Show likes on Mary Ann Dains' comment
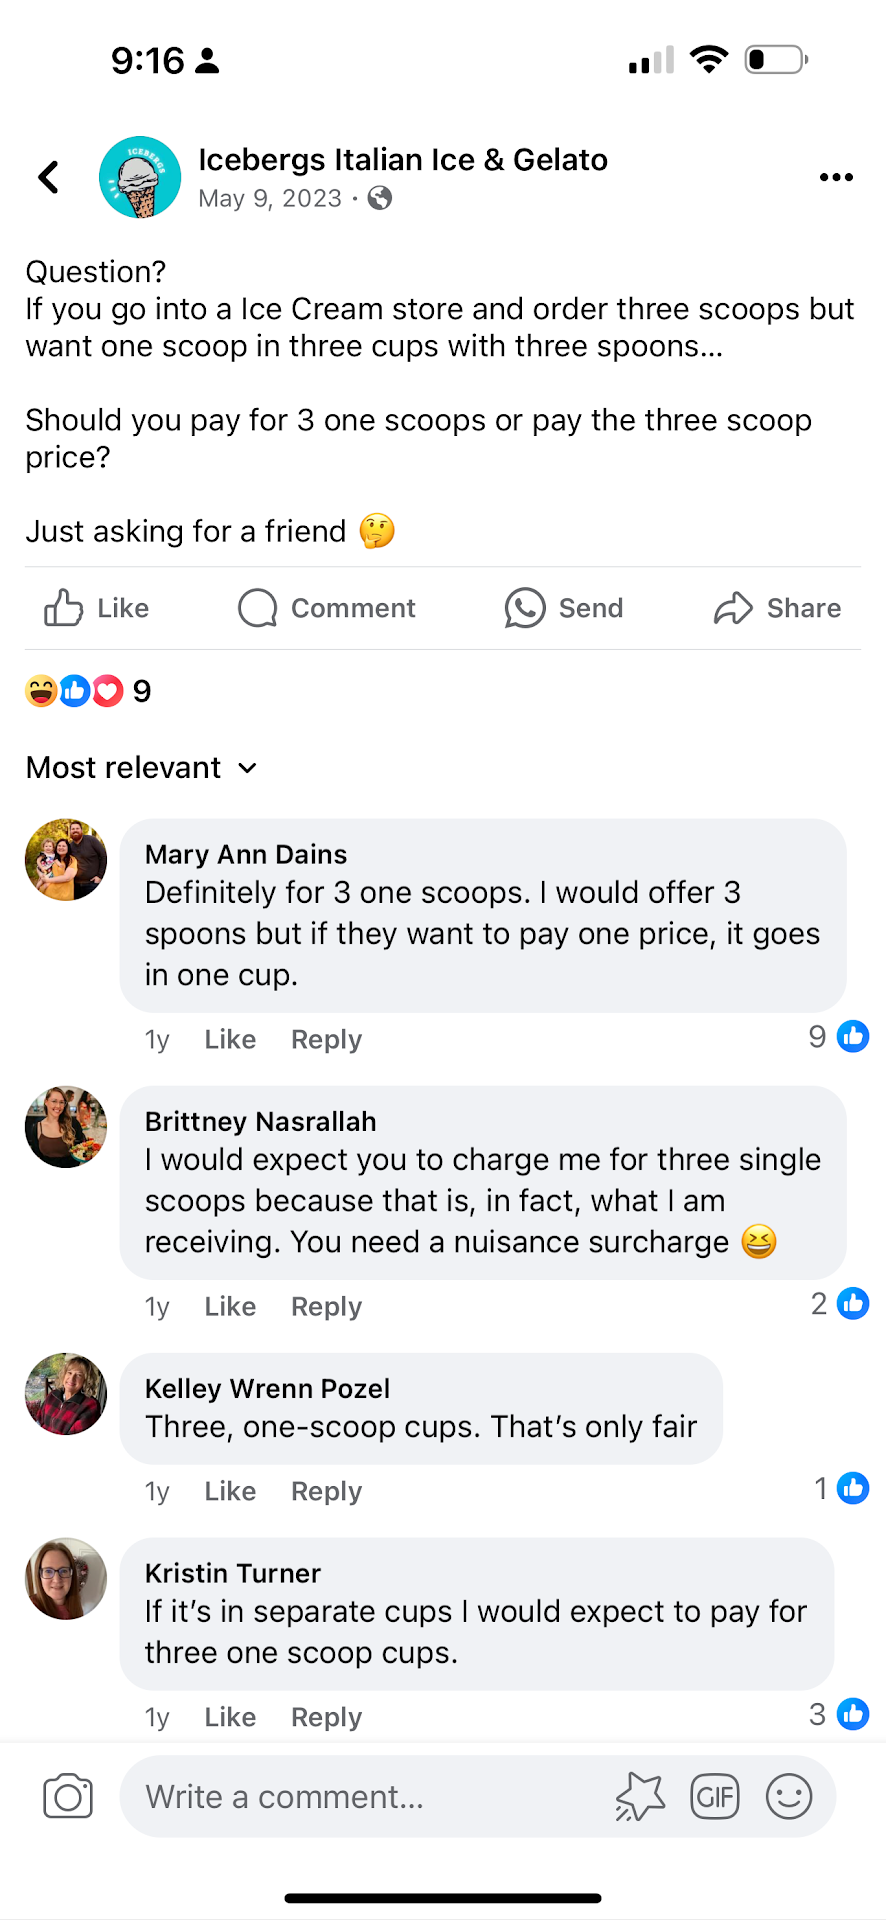 [x=839, y=1037]
